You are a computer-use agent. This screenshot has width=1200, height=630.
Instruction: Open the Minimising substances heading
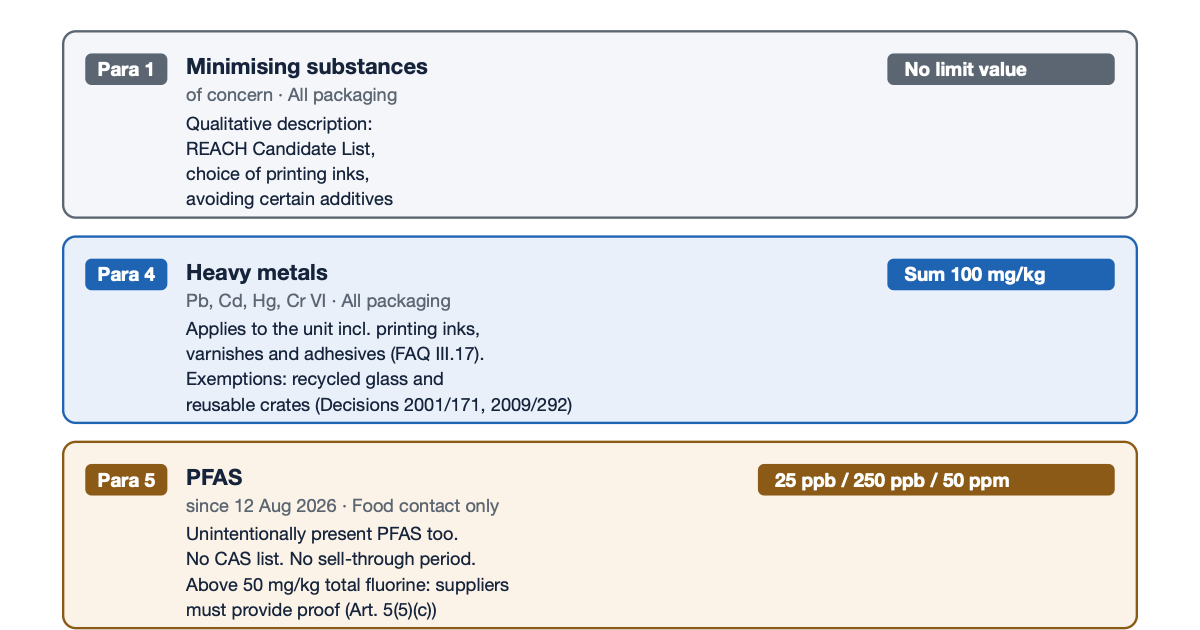(307, 67)
